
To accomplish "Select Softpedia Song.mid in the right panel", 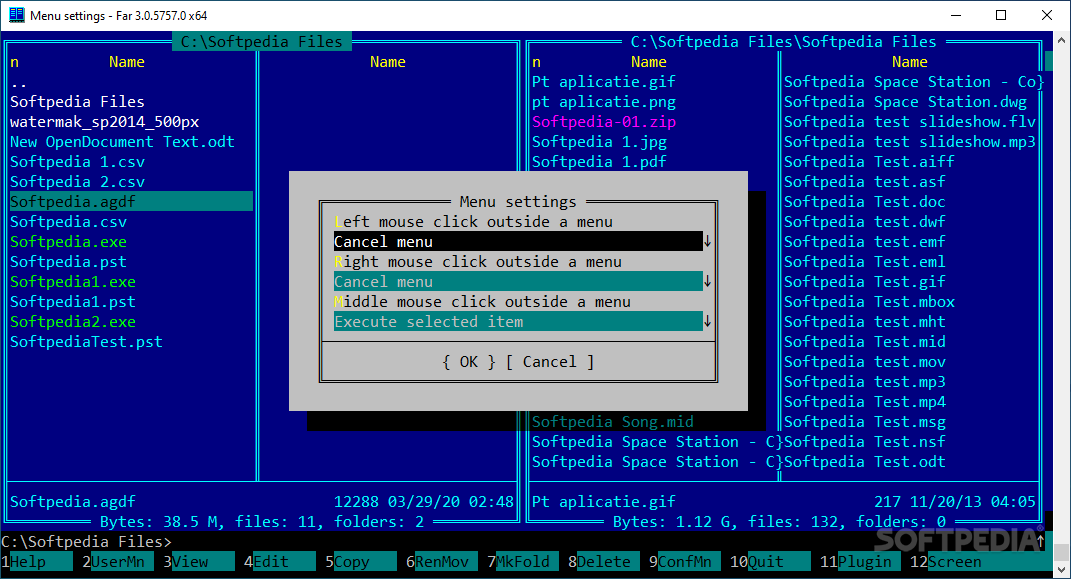I will click(x=613, y=421).
